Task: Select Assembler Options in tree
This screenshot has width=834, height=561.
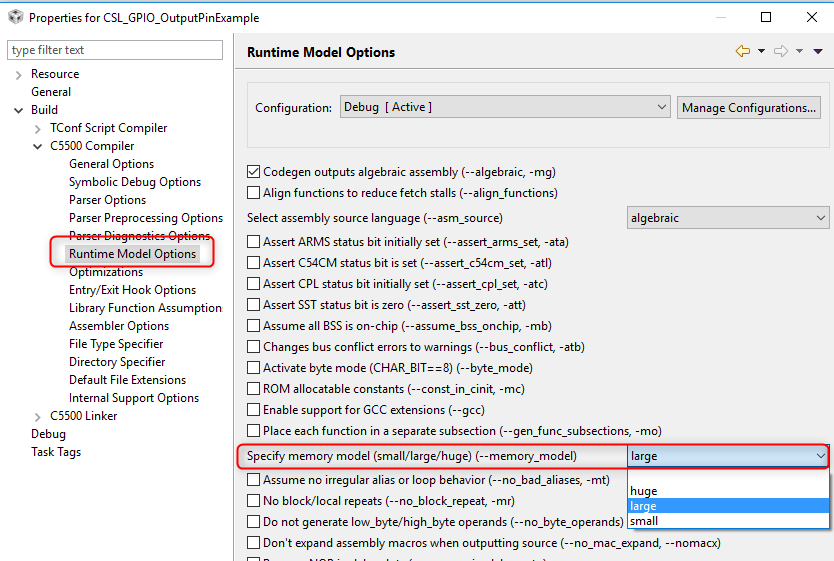Action: (119, 326)
